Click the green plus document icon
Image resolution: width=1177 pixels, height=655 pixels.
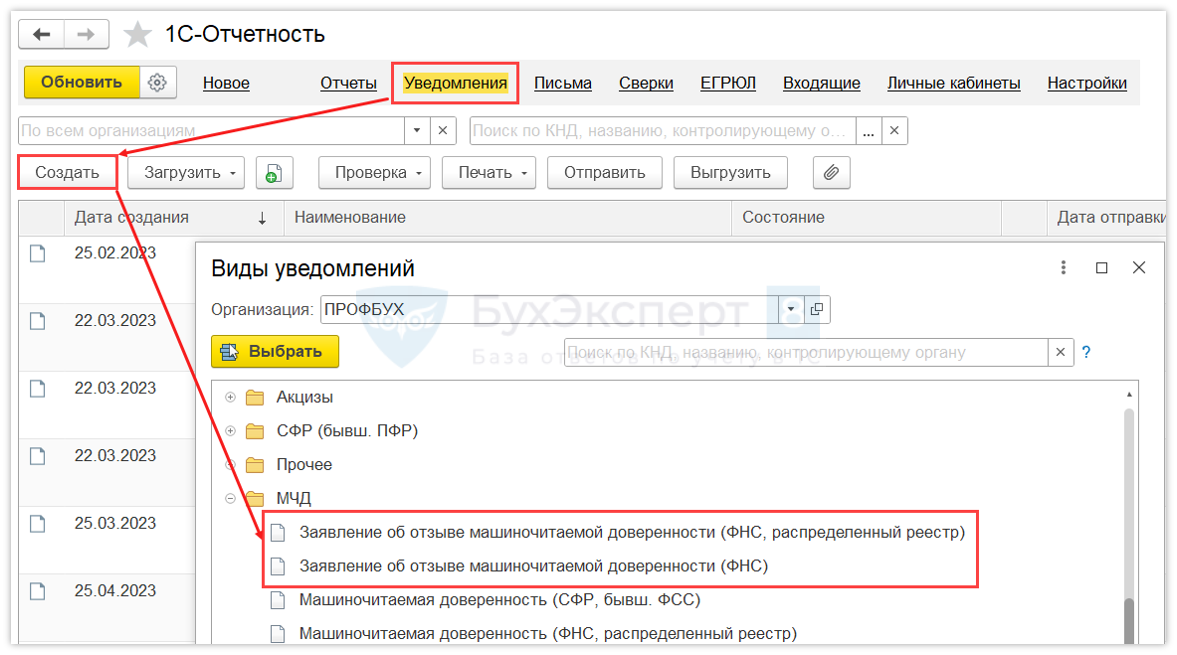(274, 173)
